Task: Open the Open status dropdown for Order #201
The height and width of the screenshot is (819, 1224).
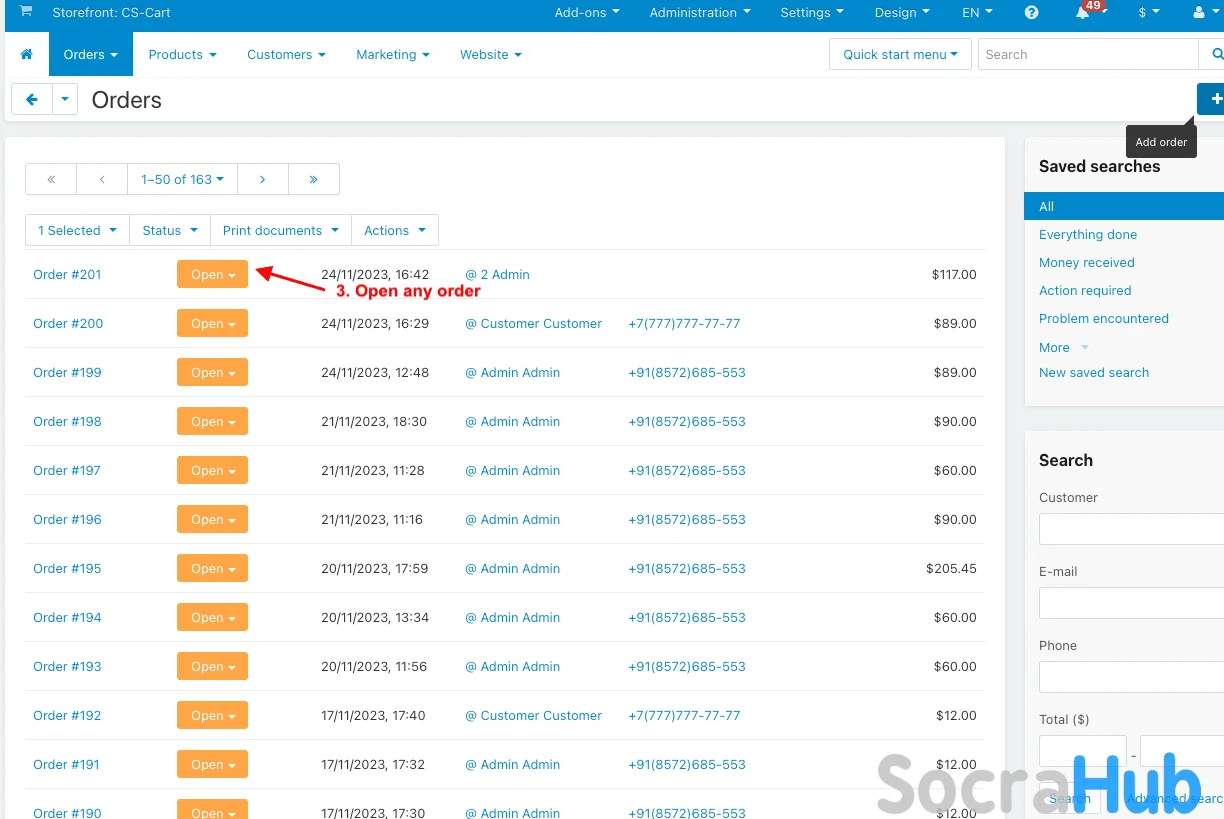Action: point(212,274)
